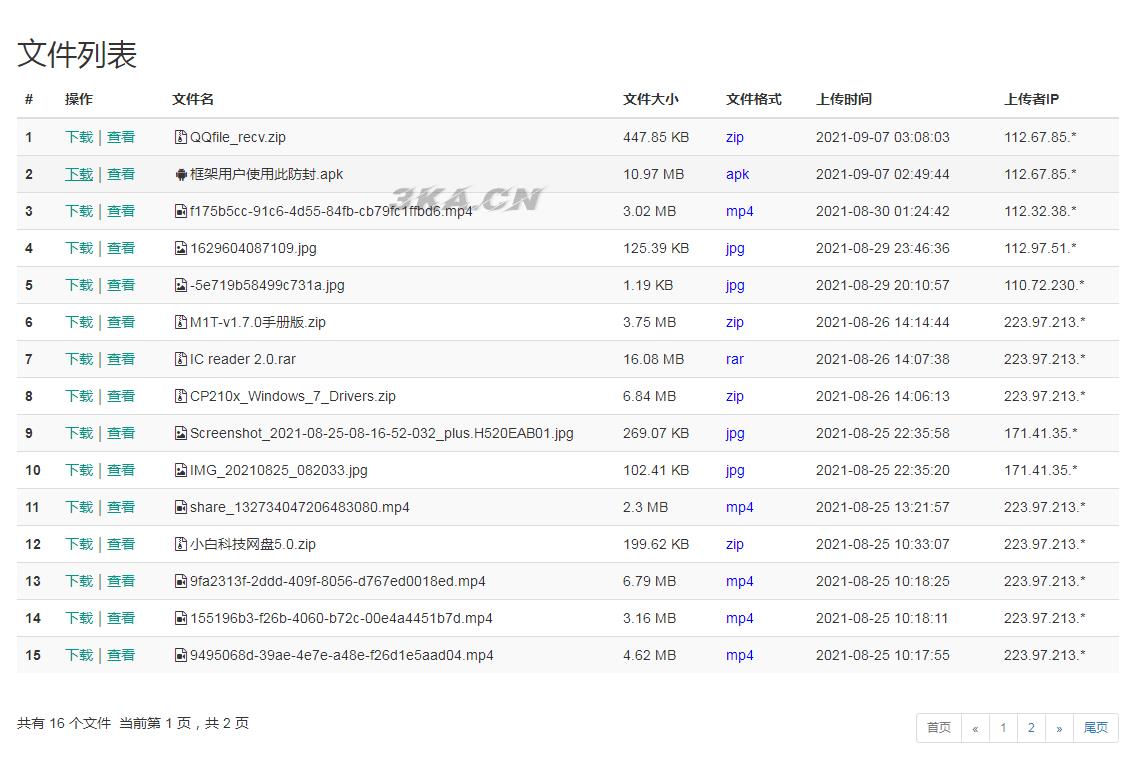Click the image icon beside 1629604087109.jpg
The height and width of the screenshot is (779, 1133).
point(181,248)
